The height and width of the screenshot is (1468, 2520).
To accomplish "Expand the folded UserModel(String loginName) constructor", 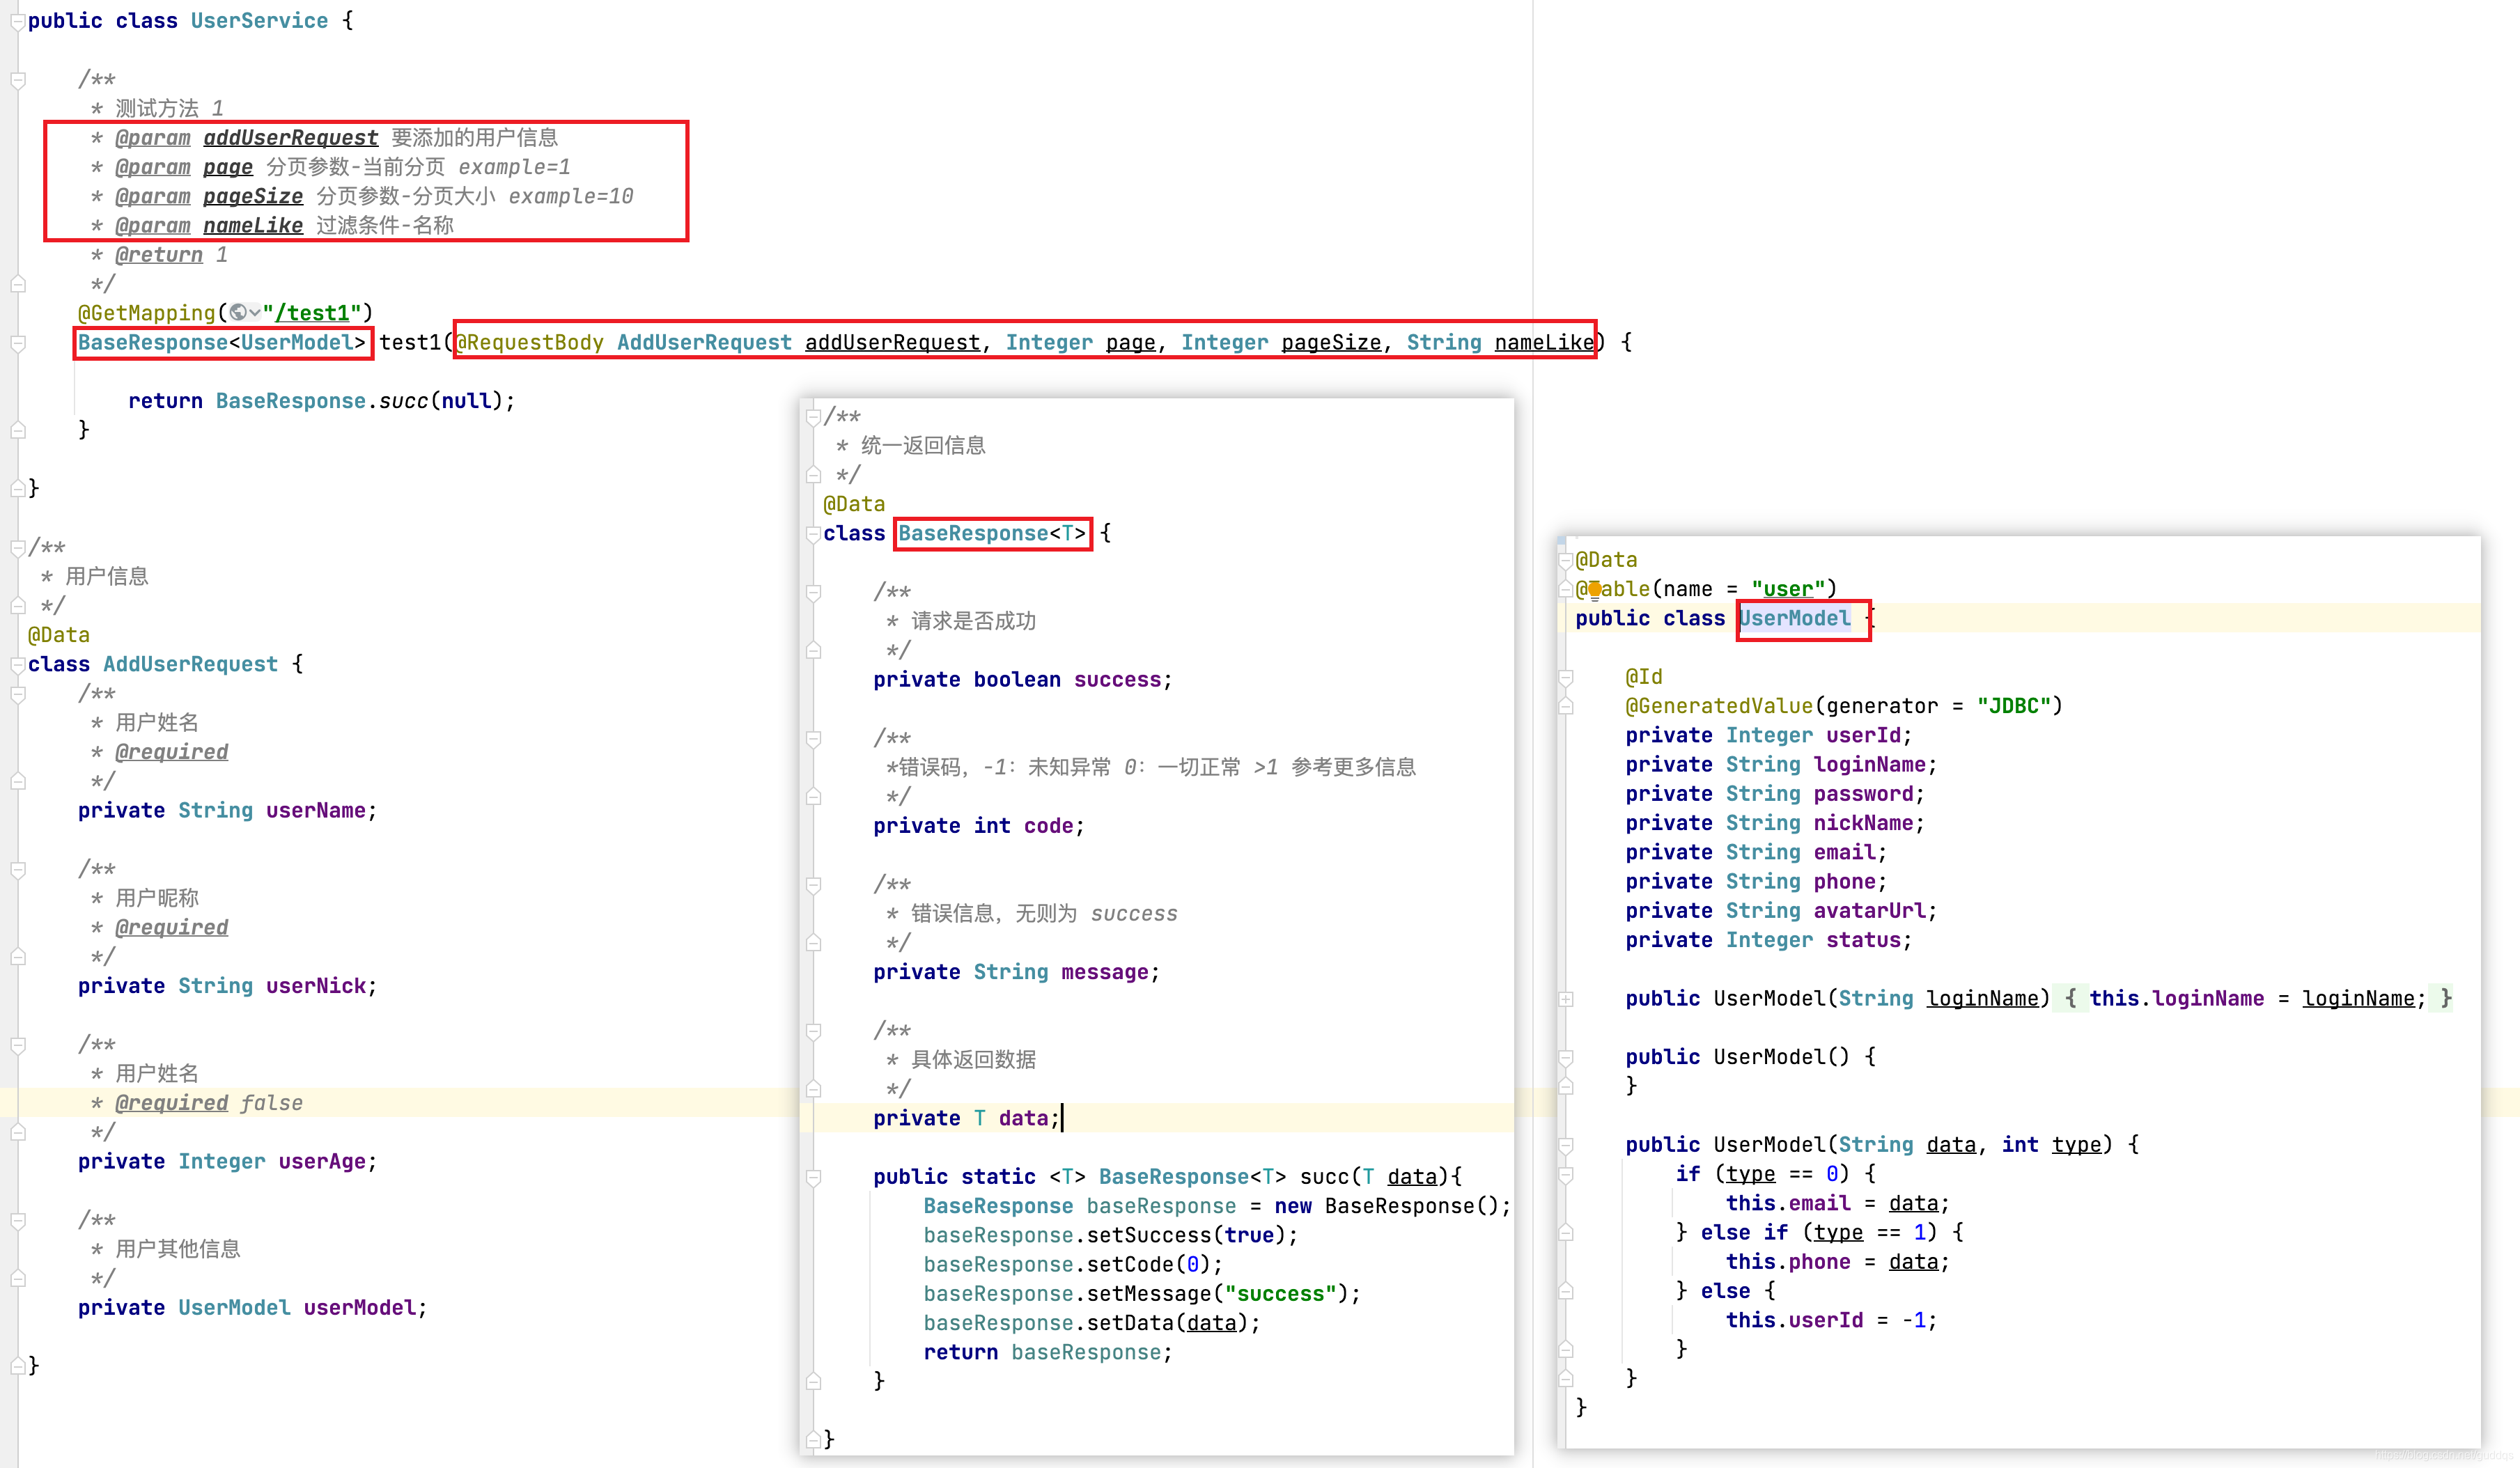I will tap(1566, 999).
